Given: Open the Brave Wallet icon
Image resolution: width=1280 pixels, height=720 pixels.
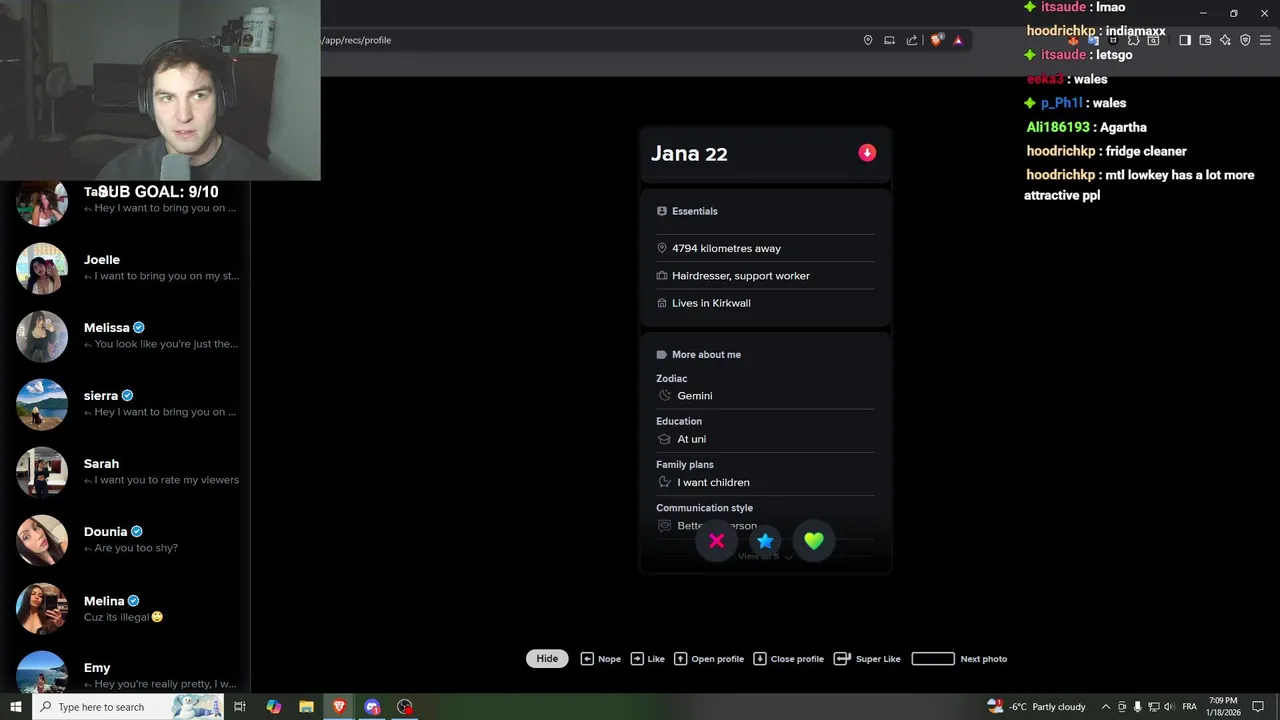Looking at the screenshot, I should click(1205, 40).
